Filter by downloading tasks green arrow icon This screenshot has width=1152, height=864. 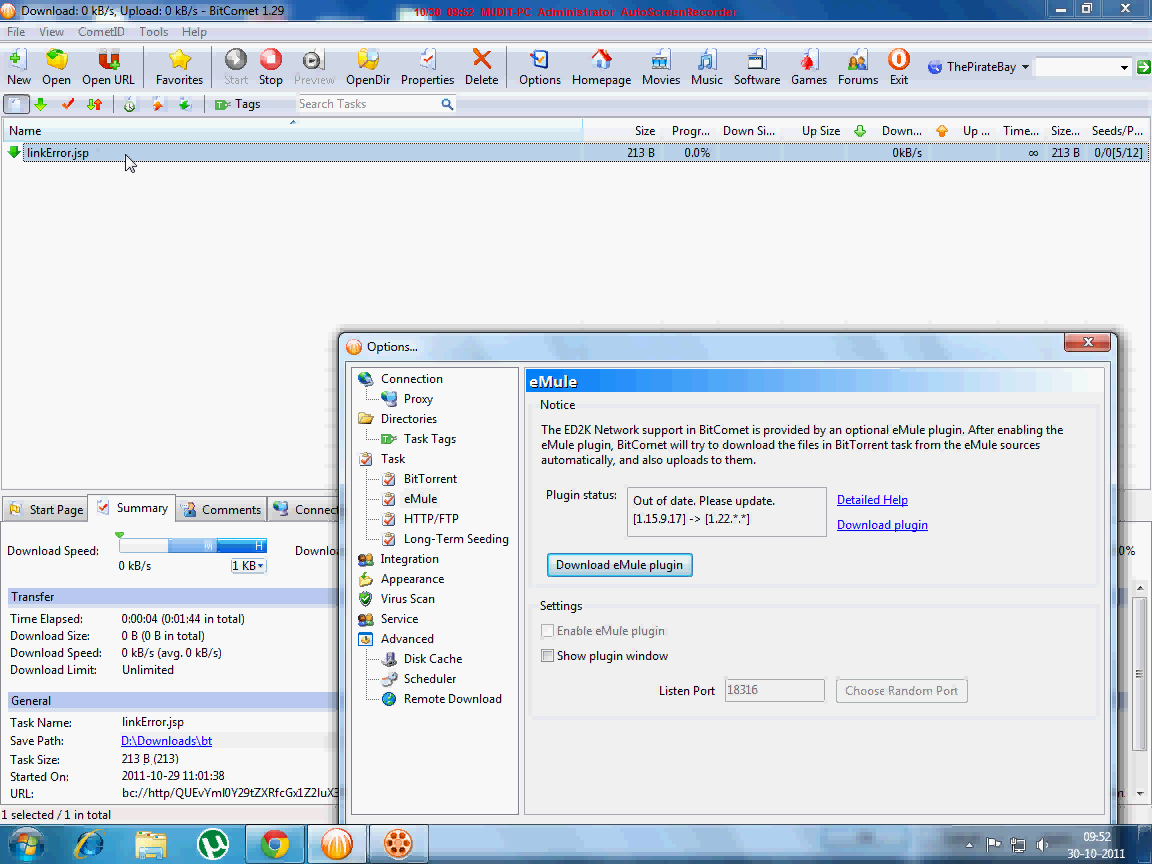tap(40, 104)
